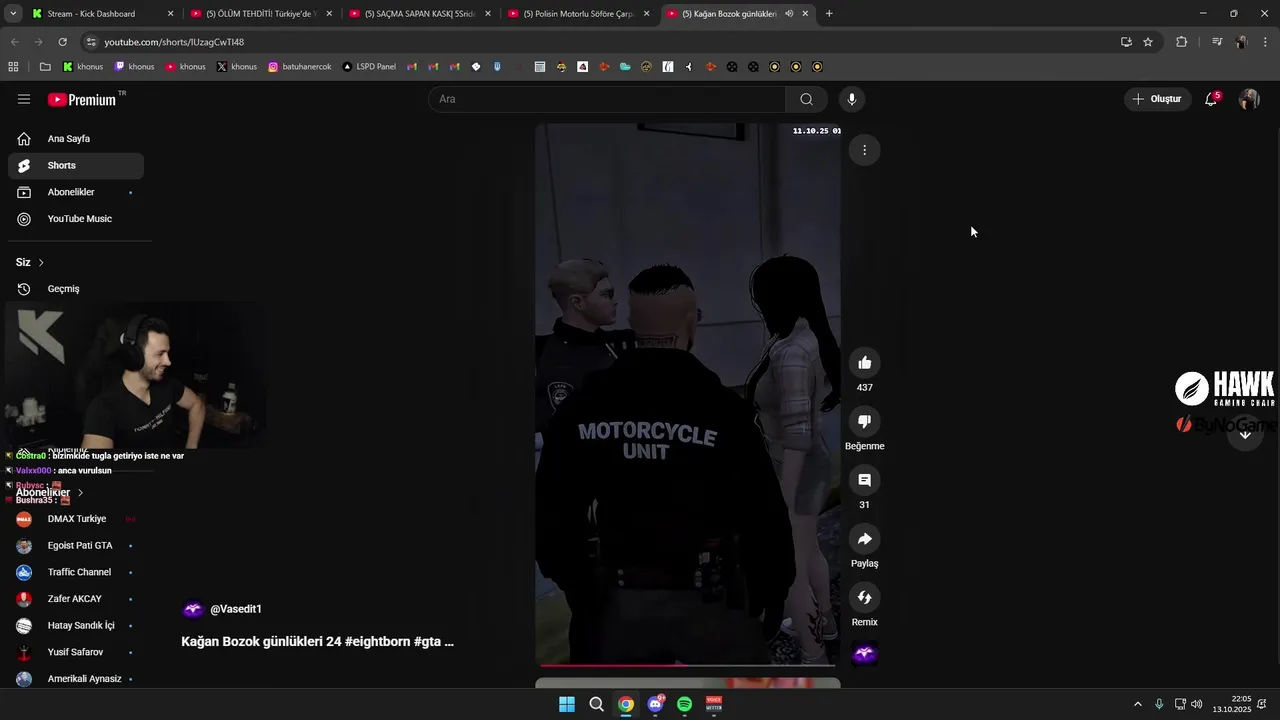Install app icon in address bar
Screen dimensions: 1280x720
(x=1126, y=42)
